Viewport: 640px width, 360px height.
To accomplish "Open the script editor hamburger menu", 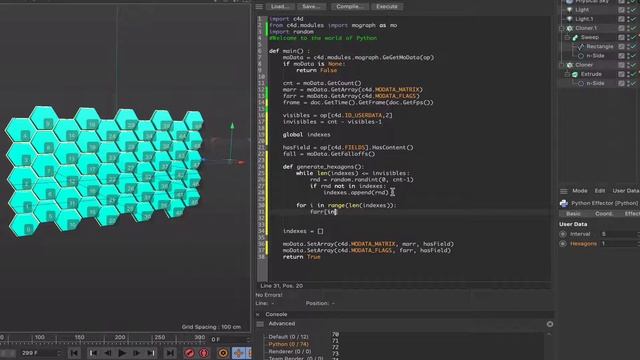I will (259, 7).
